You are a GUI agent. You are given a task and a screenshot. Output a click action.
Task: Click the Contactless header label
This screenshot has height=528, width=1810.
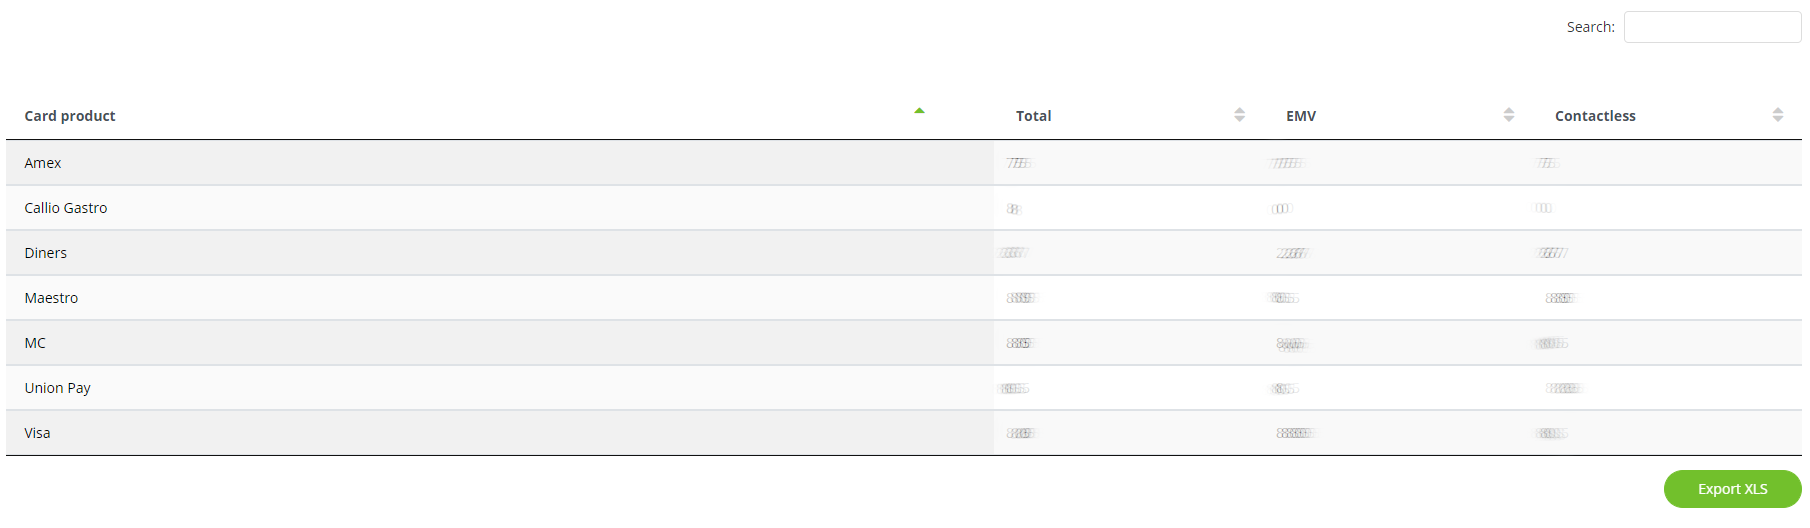click(1595, 116)
